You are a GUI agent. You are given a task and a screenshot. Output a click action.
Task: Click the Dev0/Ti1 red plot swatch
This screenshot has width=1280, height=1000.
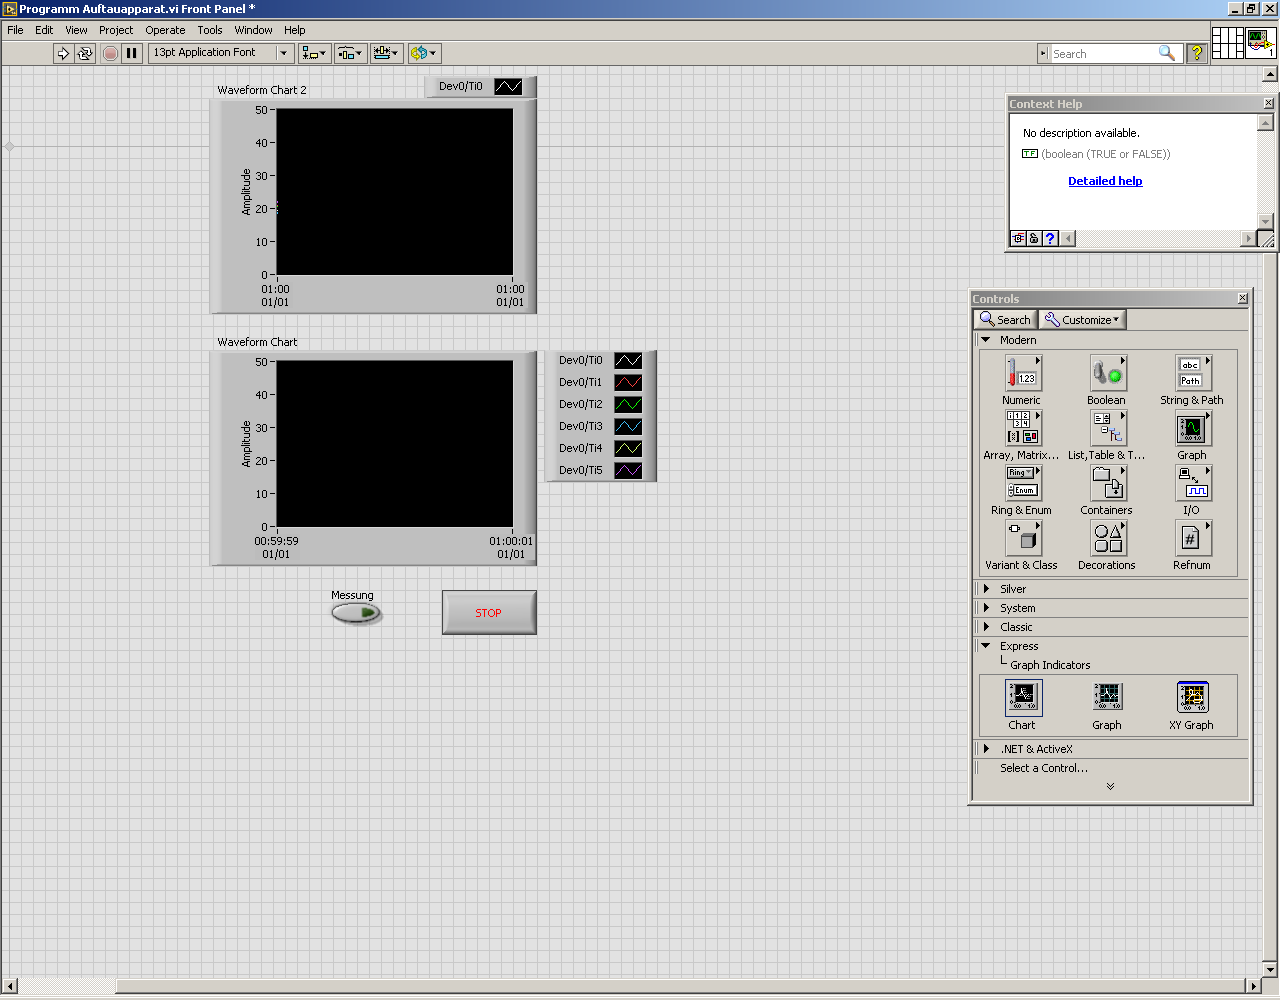628,382
